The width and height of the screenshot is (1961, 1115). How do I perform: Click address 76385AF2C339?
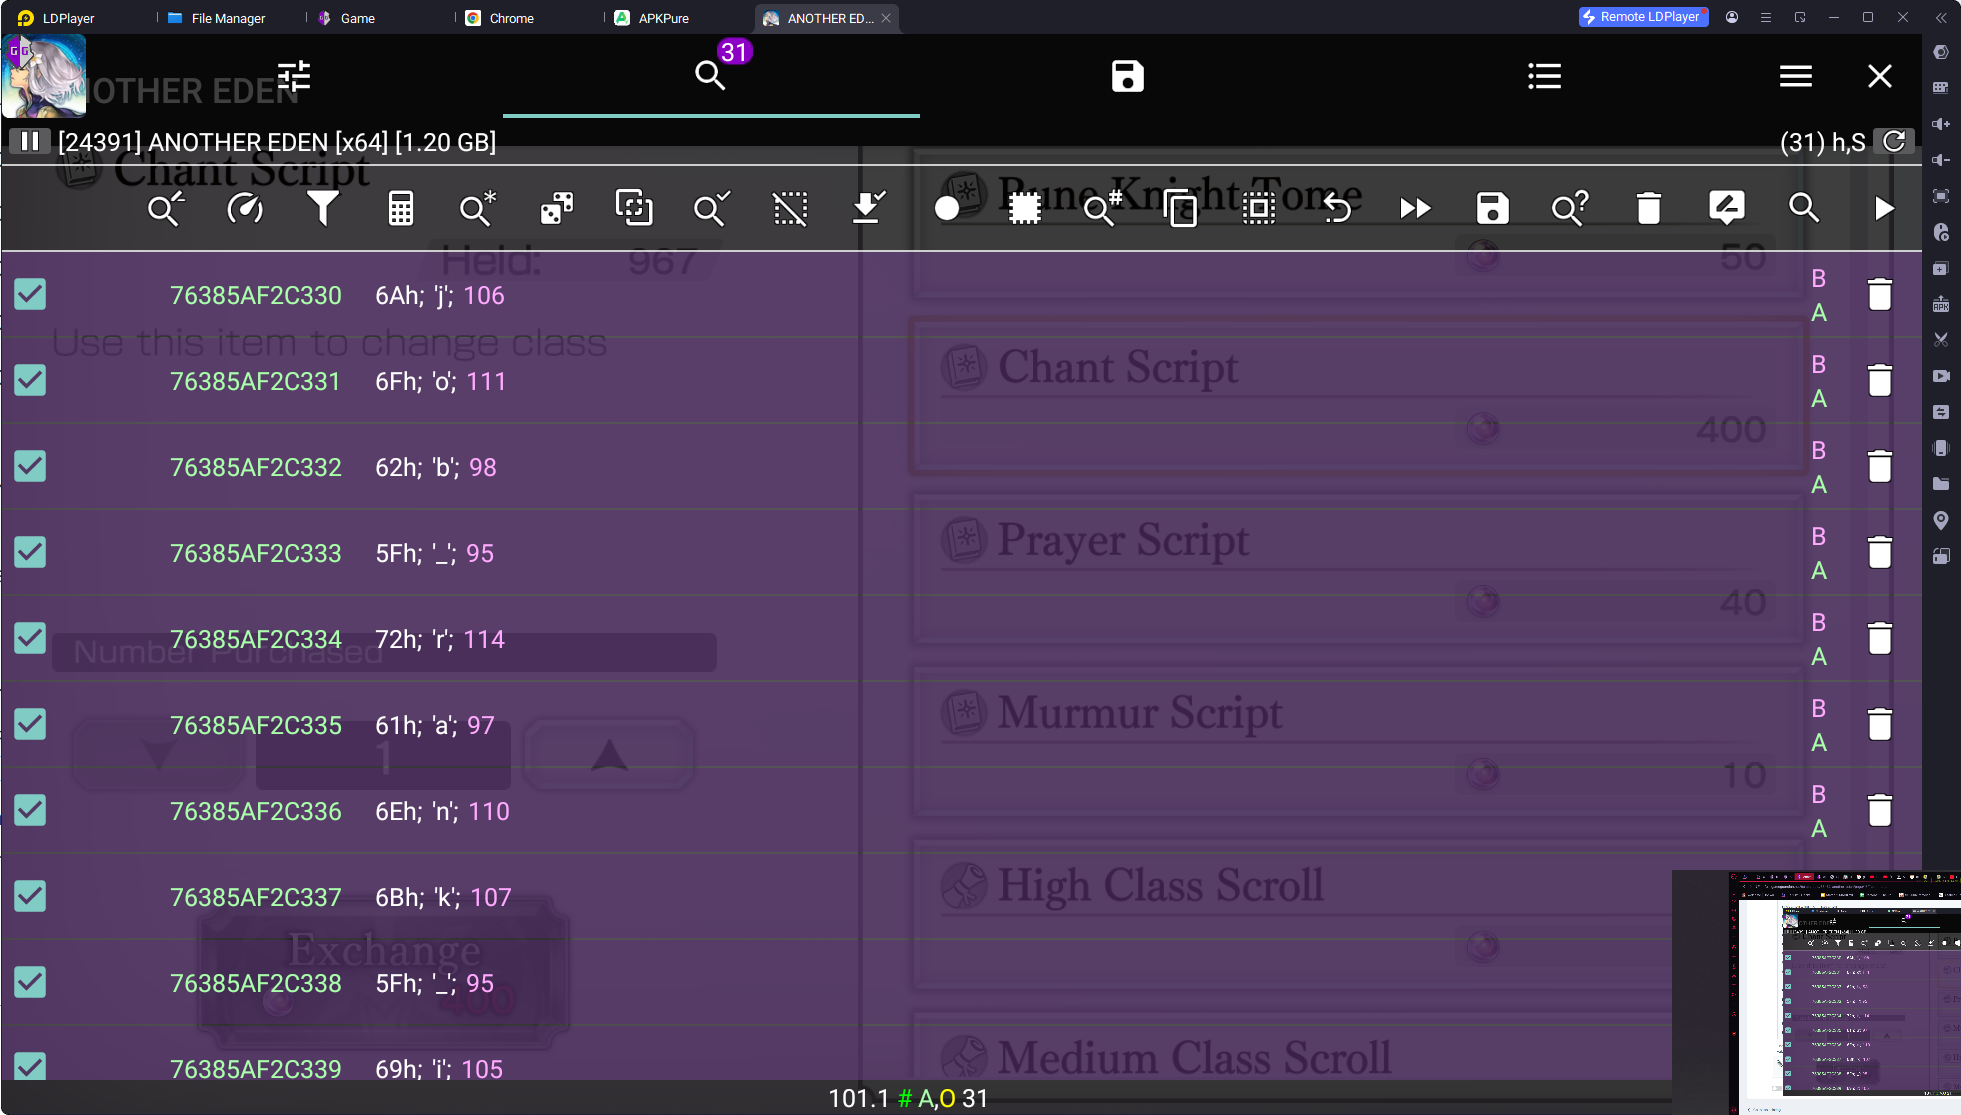point(256,1069)
